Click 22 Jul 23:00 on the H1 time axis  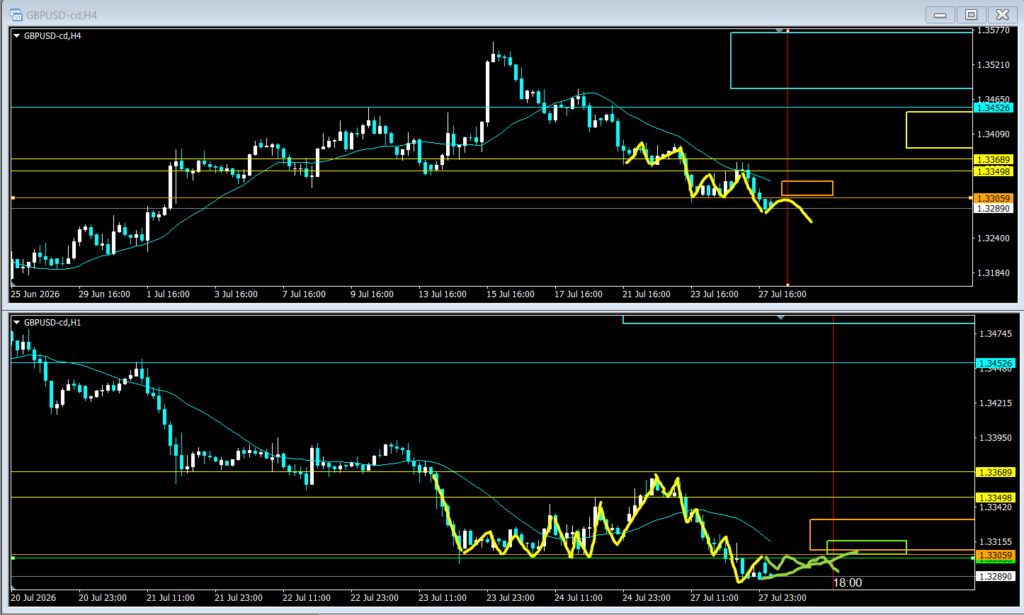tap(374, 598)
